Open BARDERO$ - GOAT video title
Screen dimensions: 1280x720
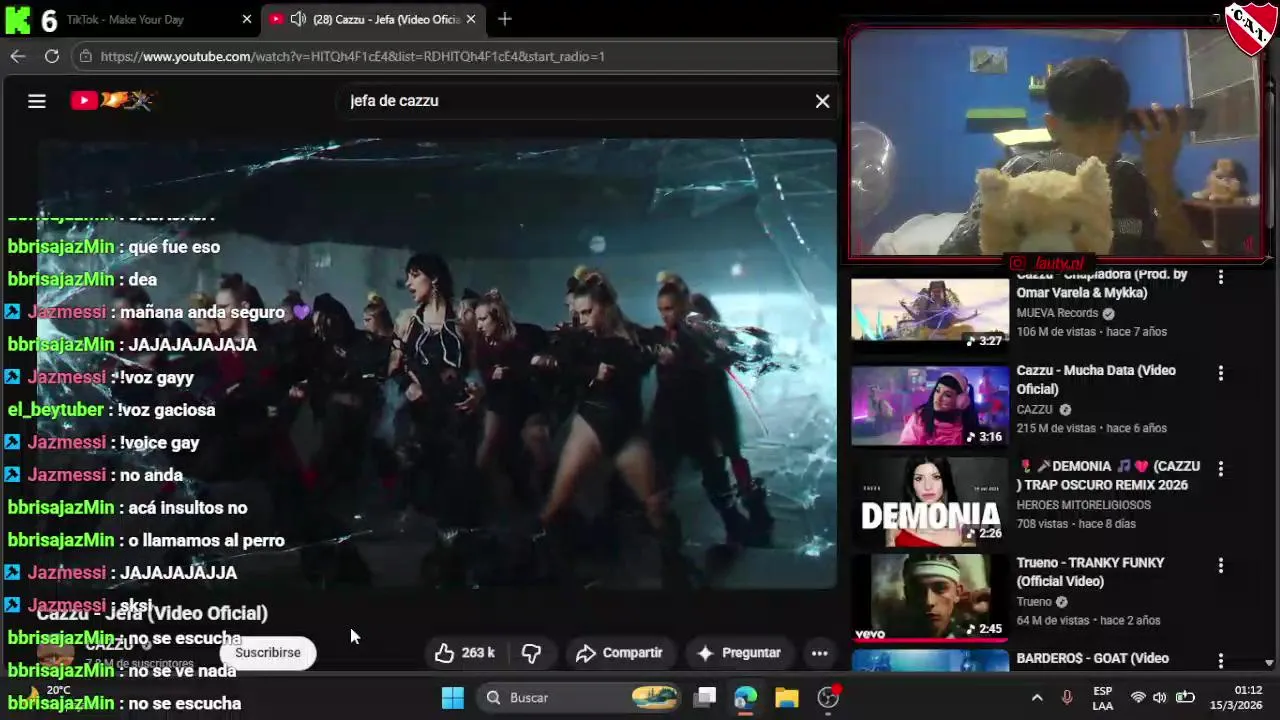pyautogui.click(x=1093, y=658)
